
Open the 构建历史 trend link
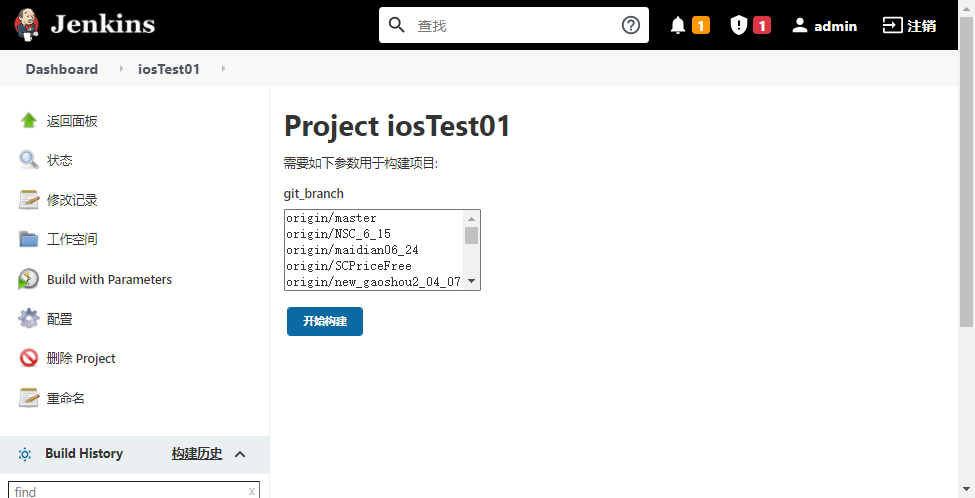(x=197, y=454)
